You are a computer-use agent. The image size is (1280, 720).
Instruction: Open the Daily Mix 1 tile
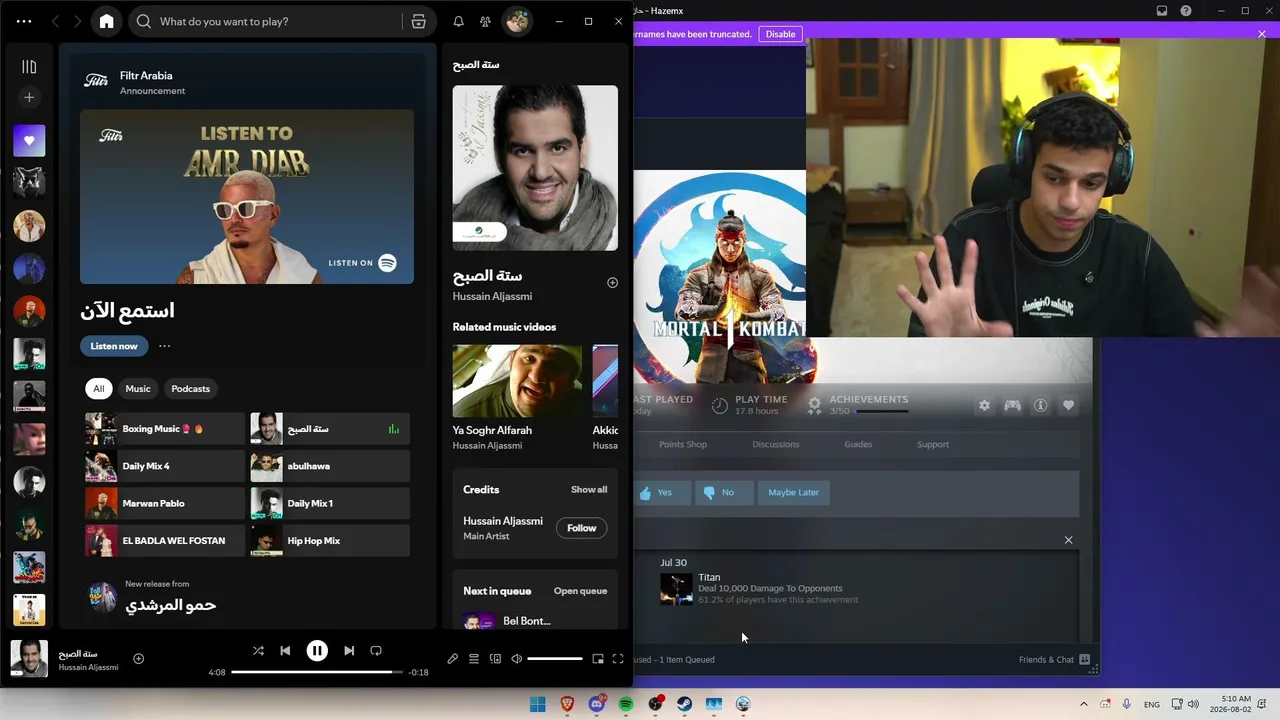pos(330,503)
